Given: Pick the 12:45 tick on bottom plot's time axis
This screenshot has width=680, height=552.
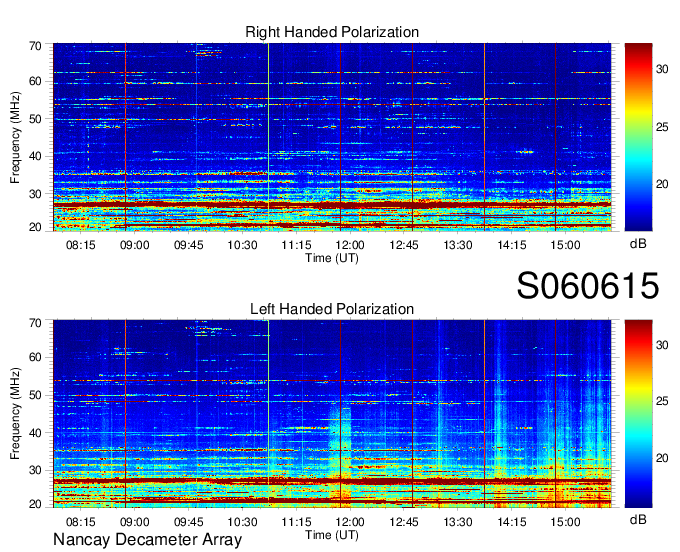Looking at the screenshot, I should click(404, 522).
